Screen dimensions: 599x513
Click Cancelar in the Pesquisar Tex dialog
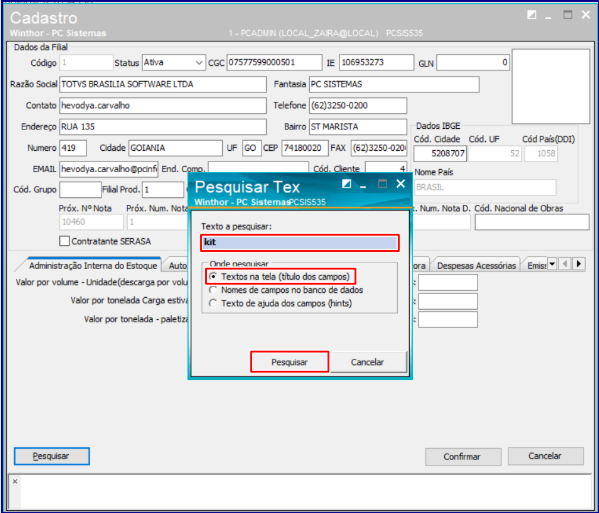click(x=367, y=362)
